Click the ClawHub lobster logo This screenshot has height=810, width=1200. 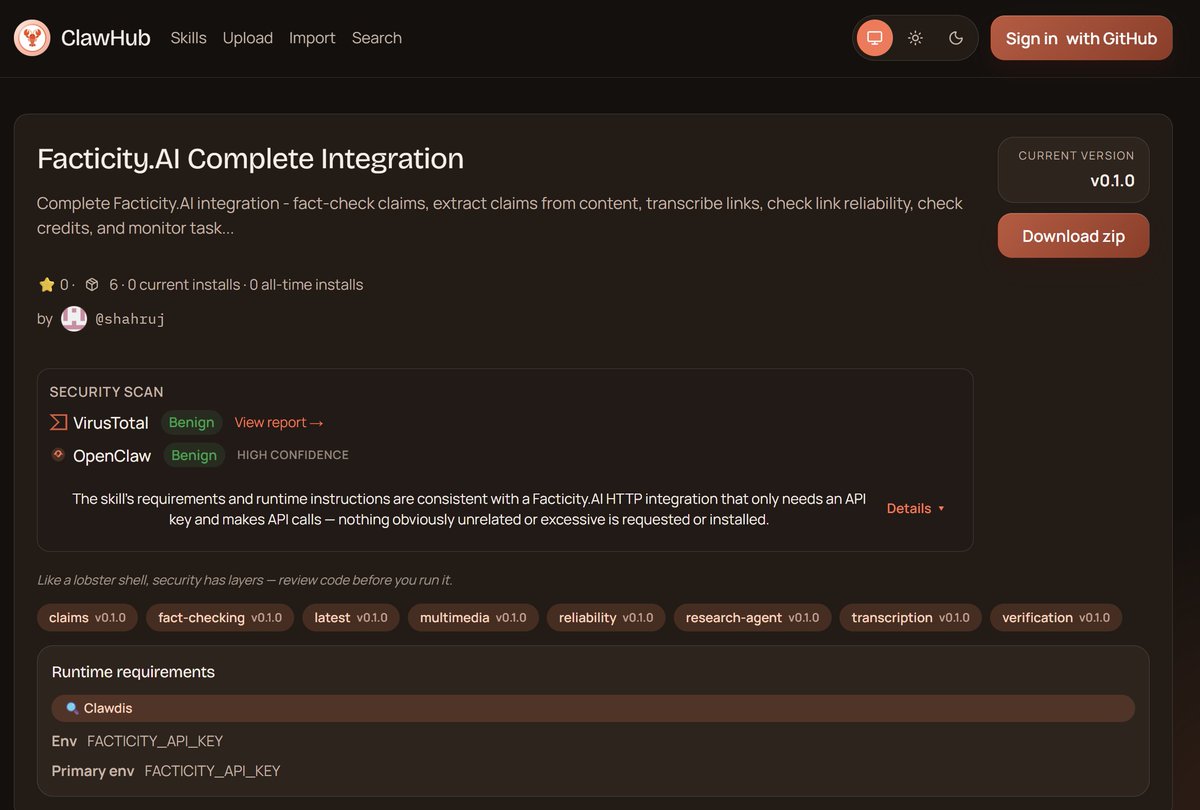[x=32, y=38]
